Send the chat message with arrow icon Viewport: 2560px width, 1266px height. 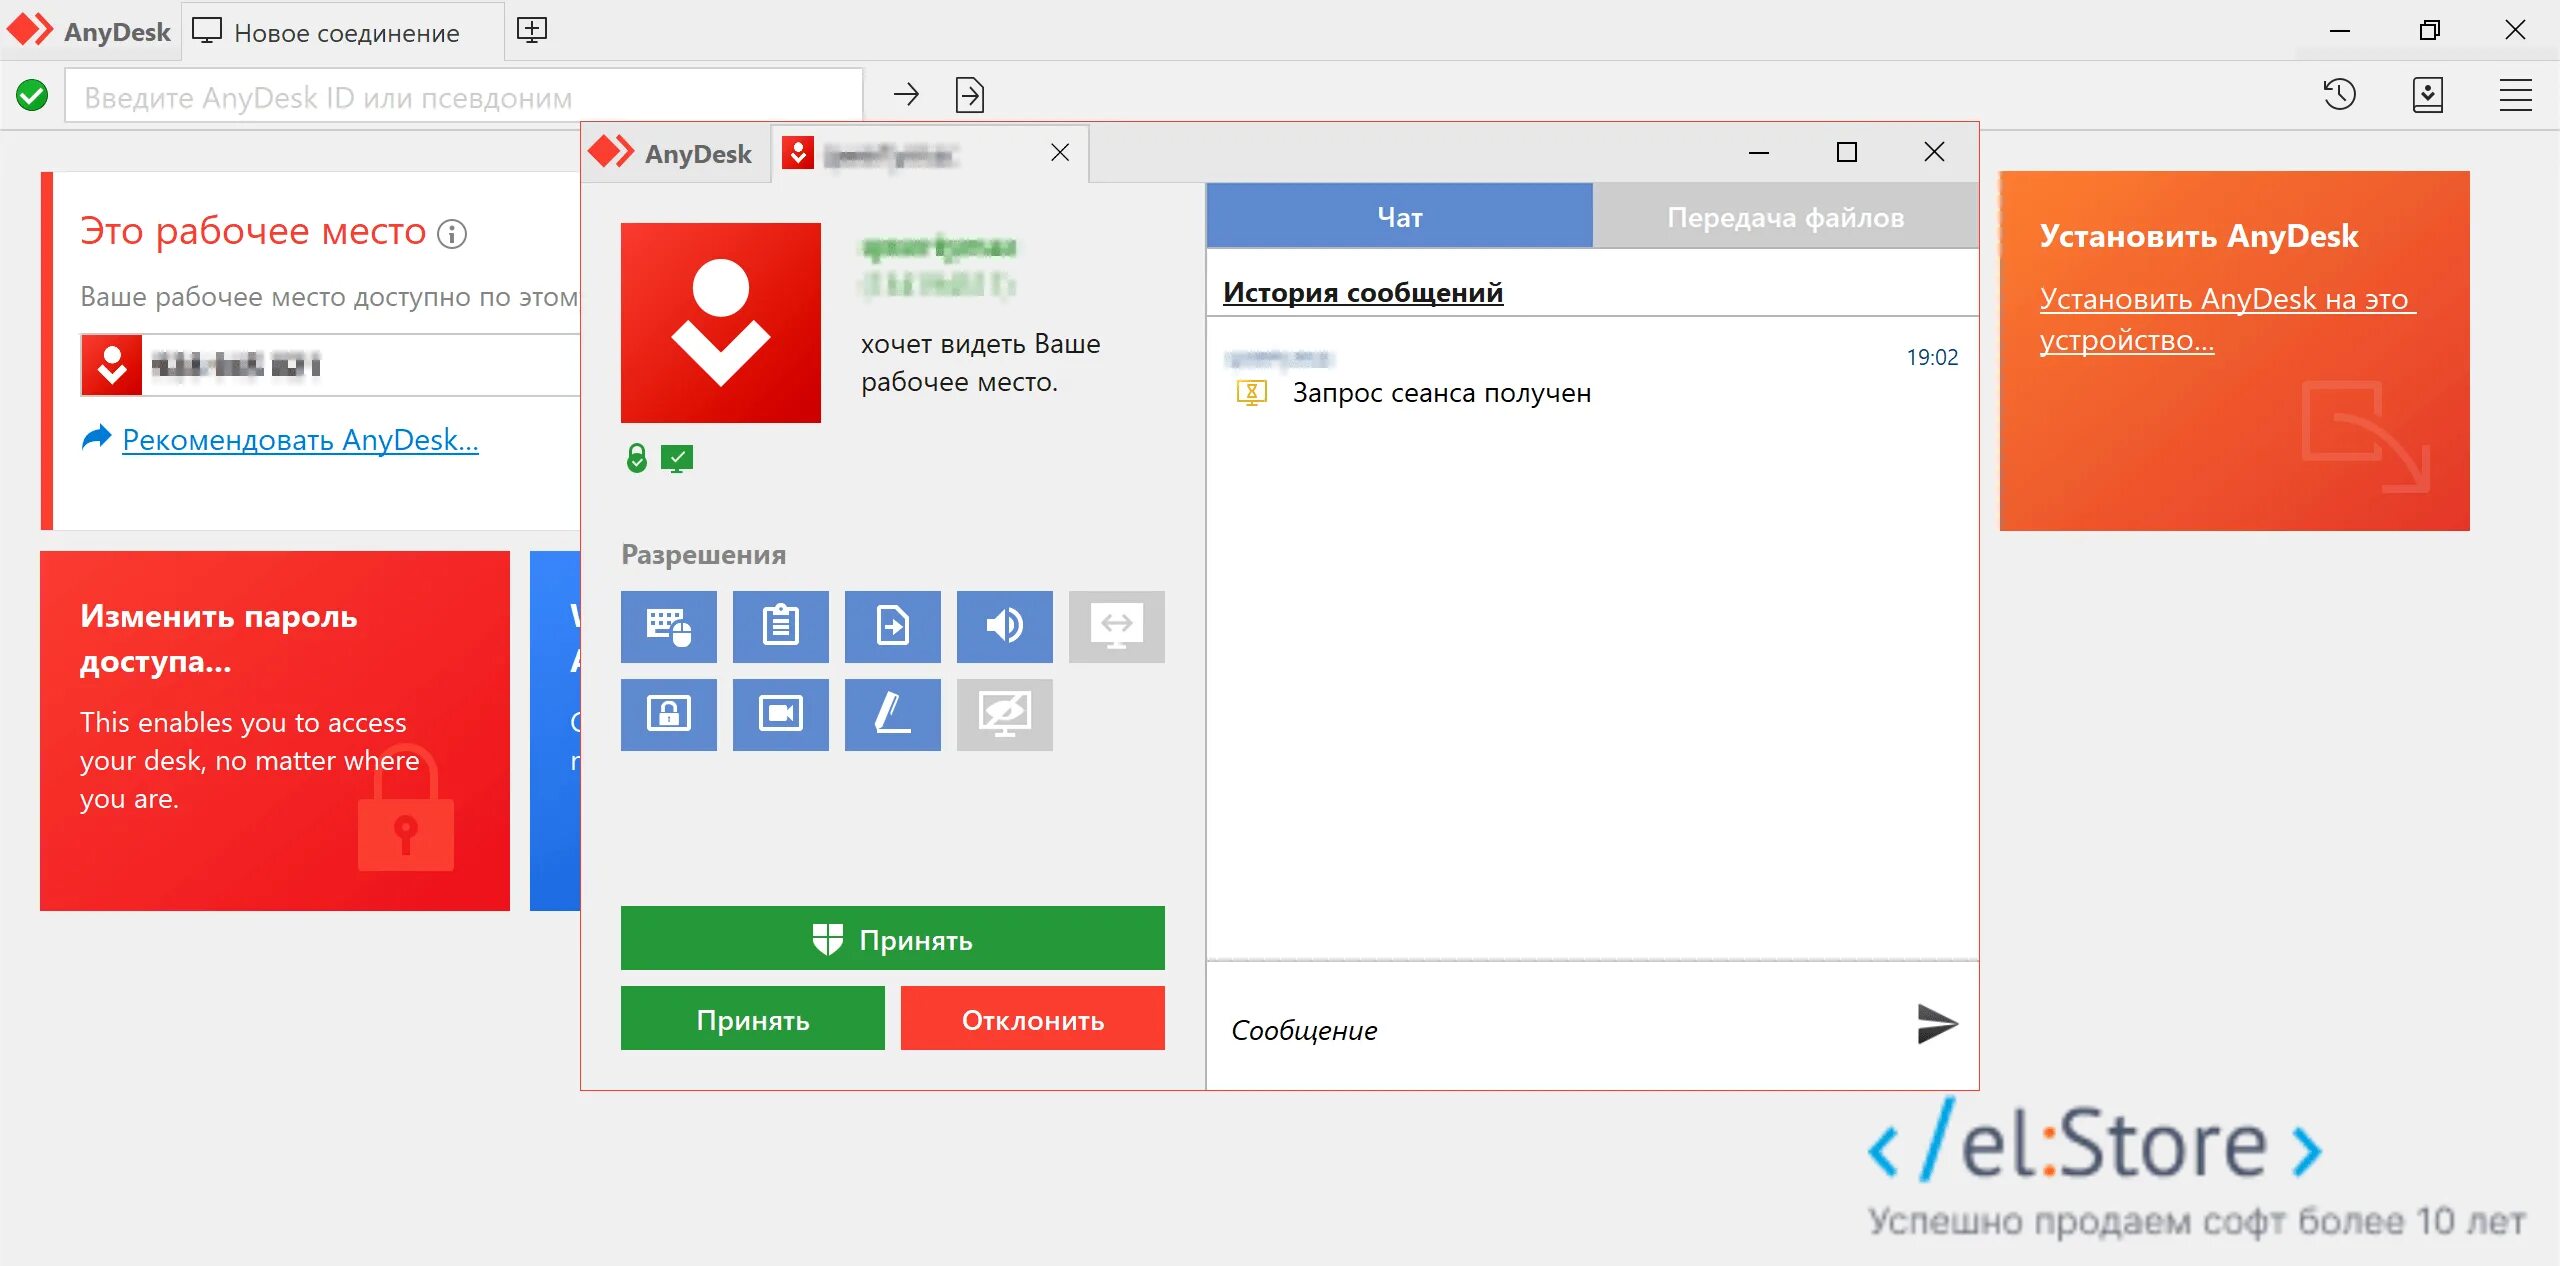click(1937, 1024)
